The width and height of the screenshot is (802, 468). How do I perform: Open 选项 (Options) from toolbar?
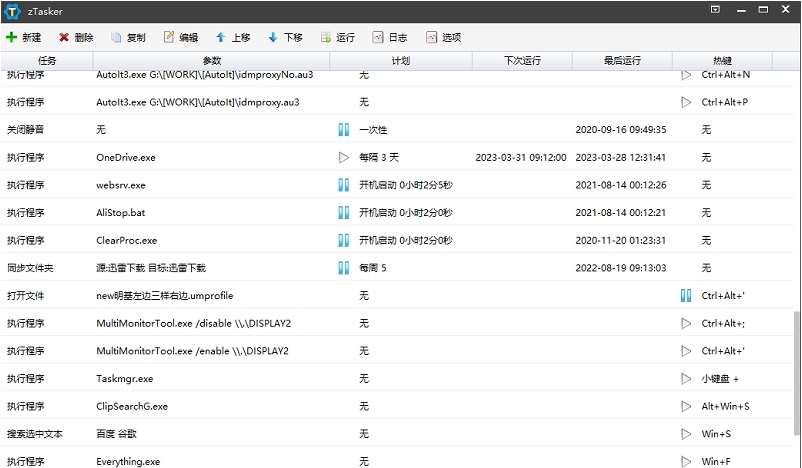pos(443,37)
